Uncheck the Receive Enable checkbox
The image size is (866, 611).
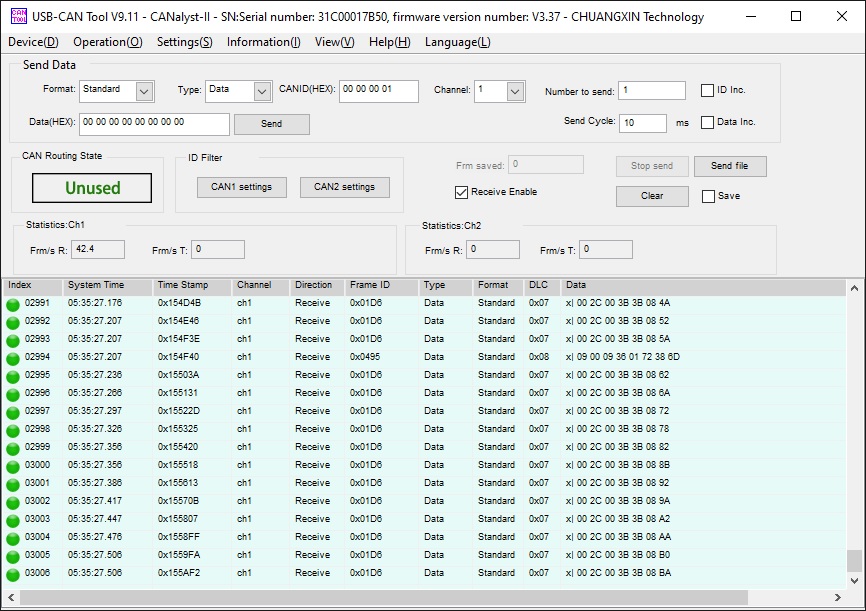pos(461,192)
